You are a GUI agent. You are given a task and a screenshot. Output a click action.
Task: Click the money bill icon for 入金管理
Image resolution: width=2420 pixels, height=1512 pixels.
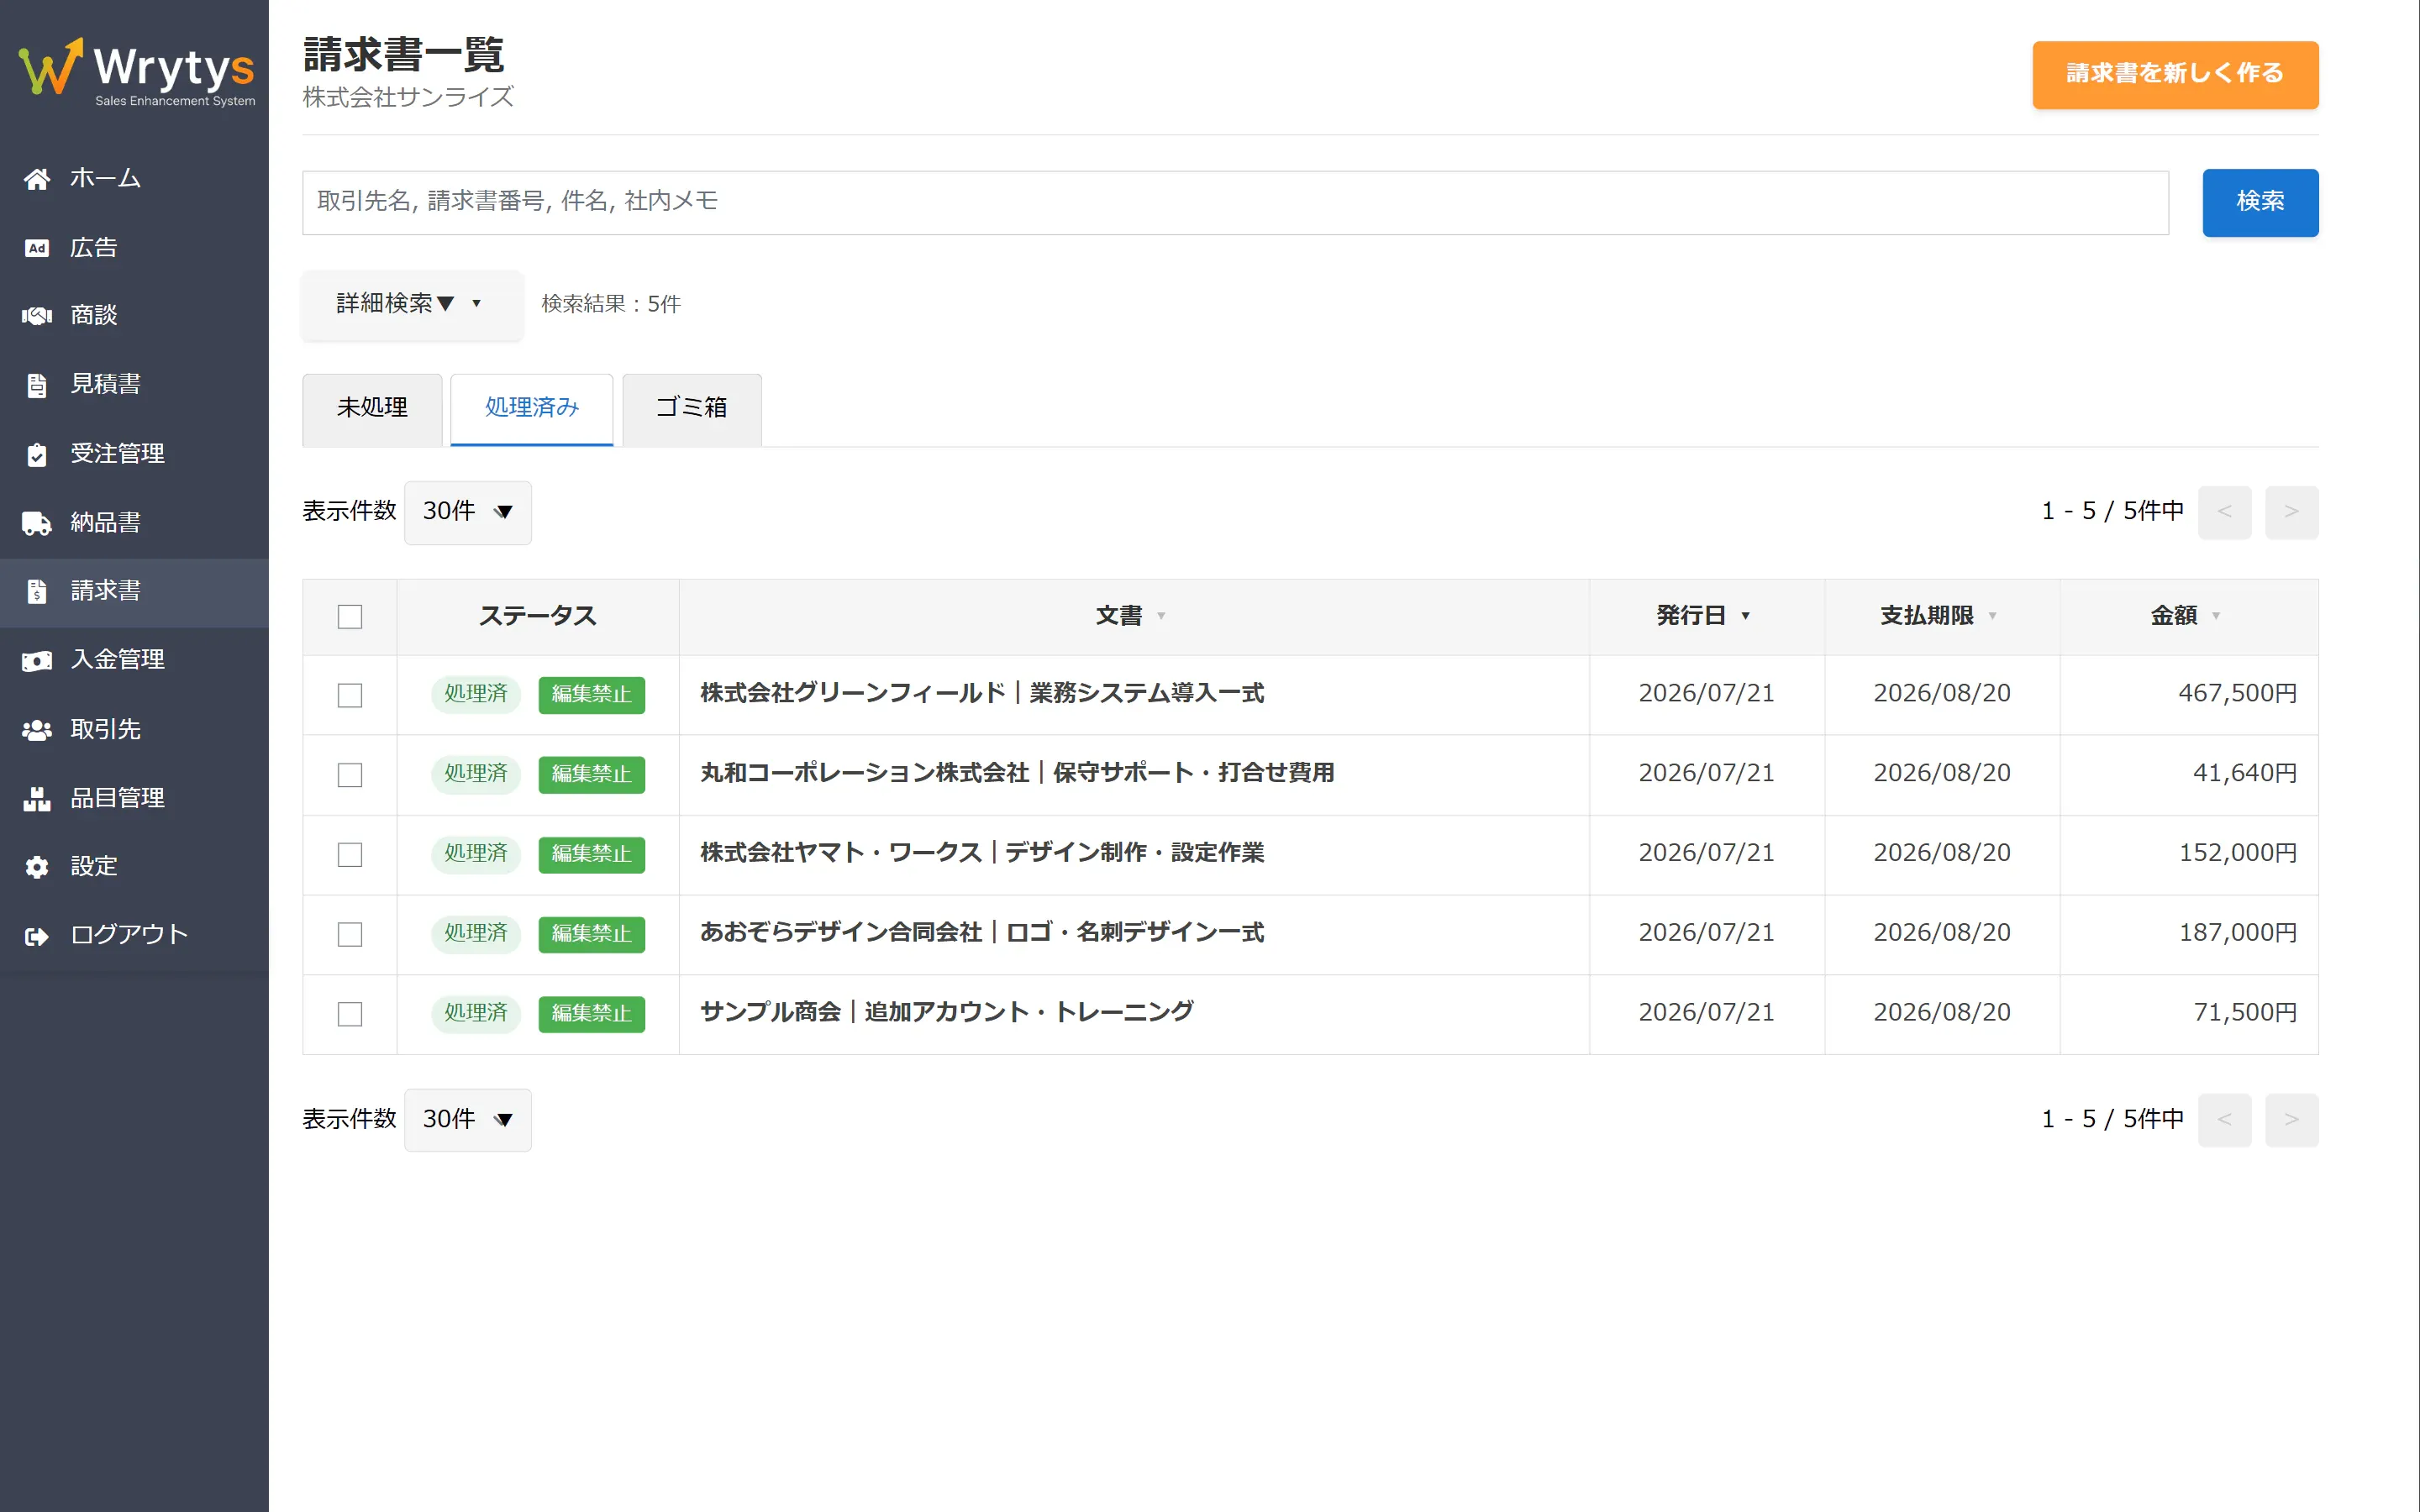37,661
